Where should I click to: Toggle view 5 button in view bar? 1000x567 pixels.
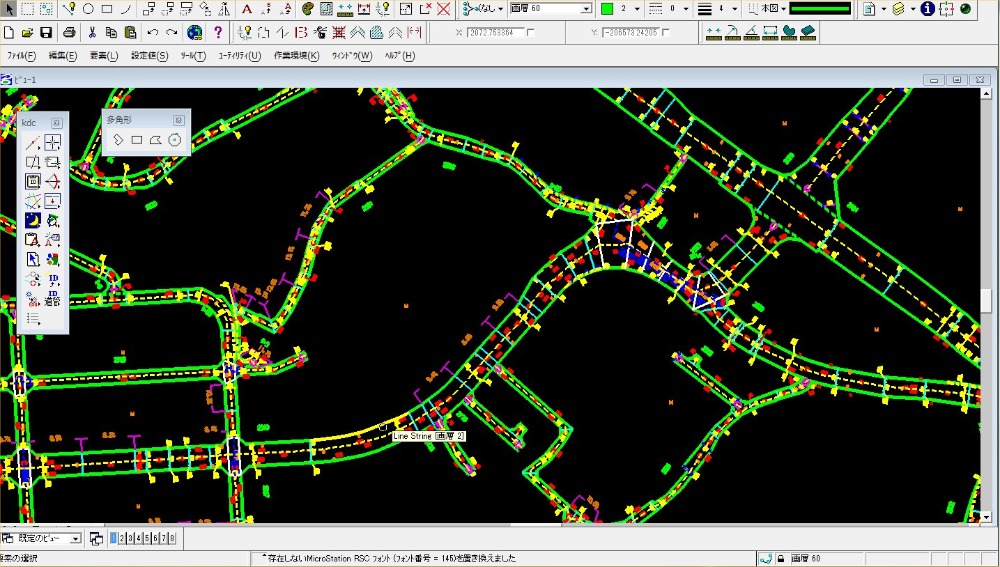point(147,538)
